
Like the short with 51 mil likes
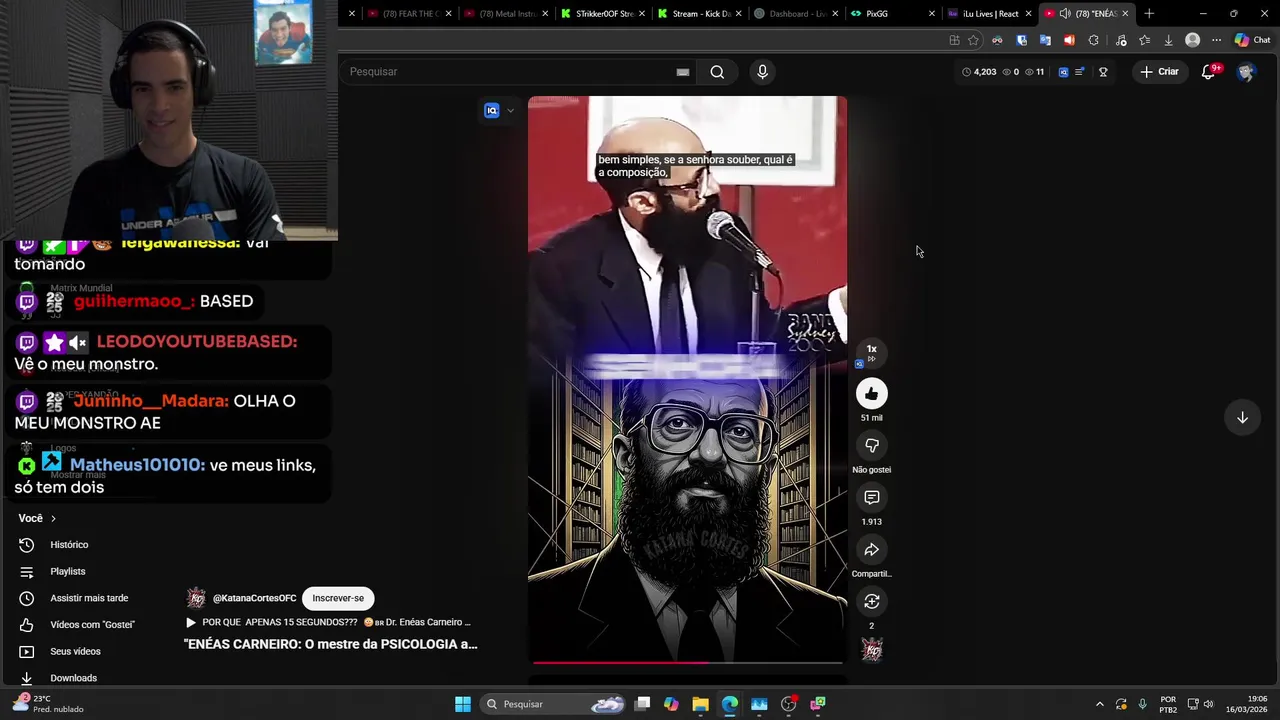coord(872,394)
